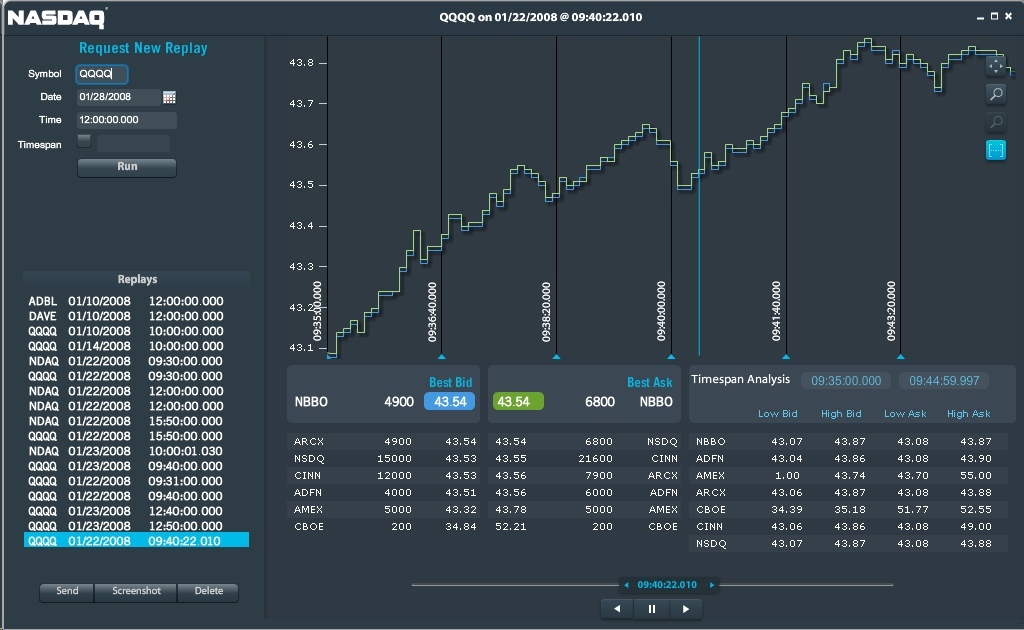This screenshot has width=1024, height=630.
Task: Select NDAQ 01/22/2008 15:50:00.000 replay
Action: [136, 421]
